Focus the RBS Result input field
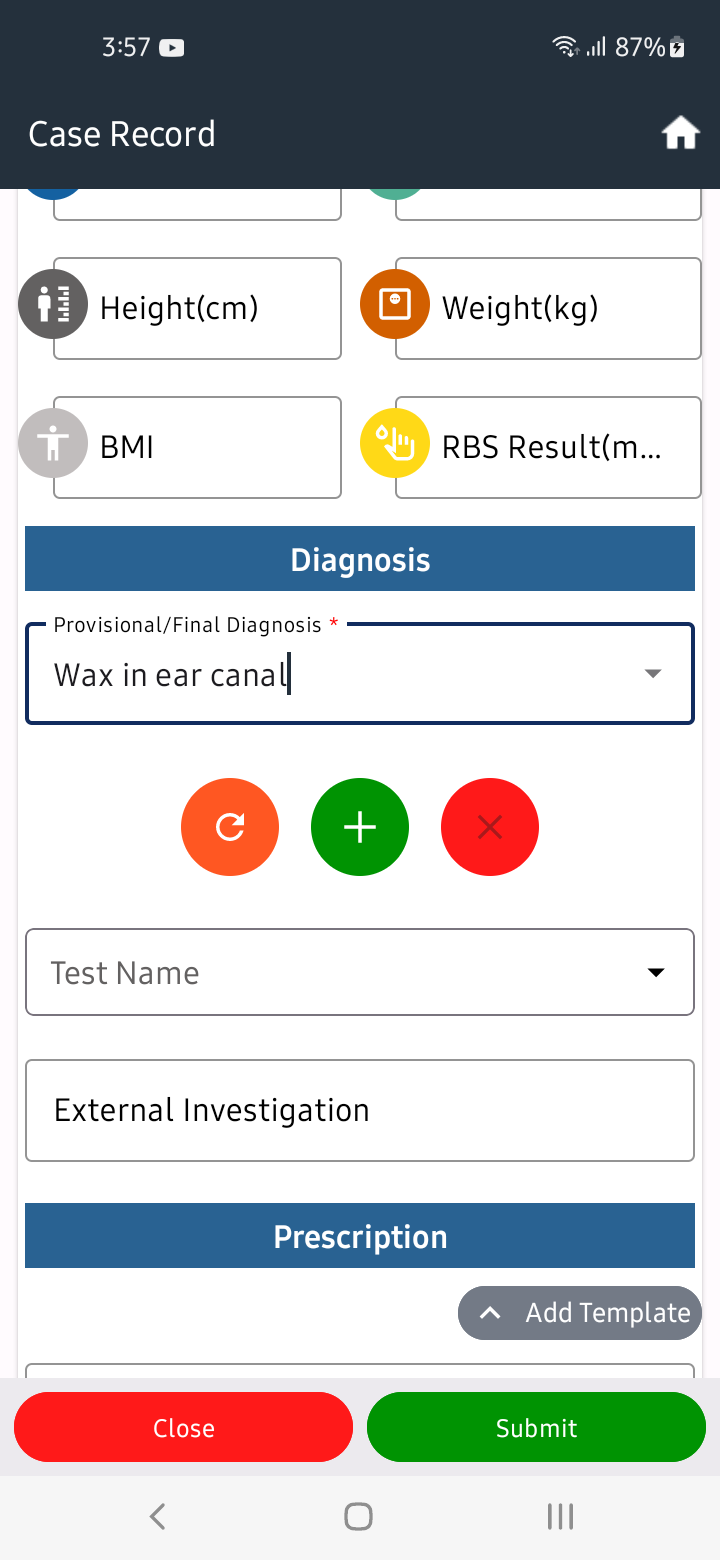This screenshot has width=720, height=1560. (548, 447)
